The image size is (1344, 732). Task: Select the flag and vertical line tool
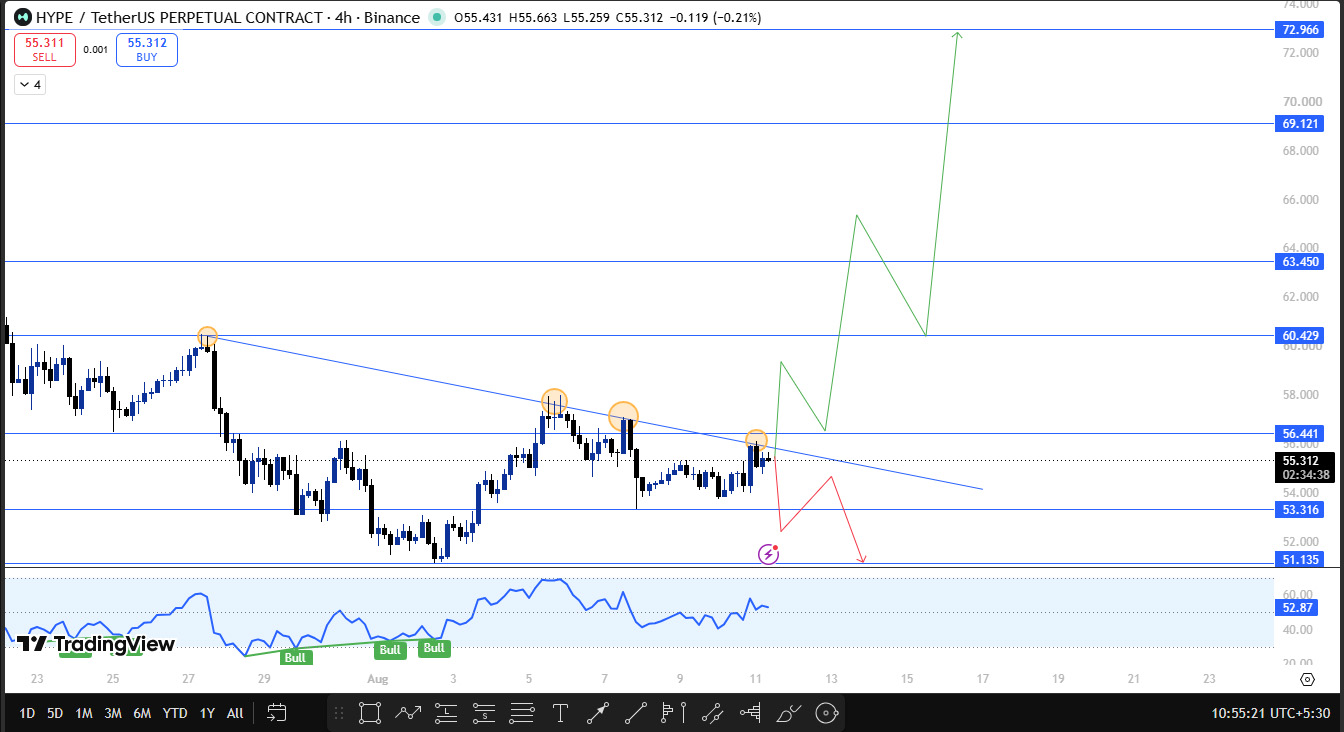(x=674, y=713)
